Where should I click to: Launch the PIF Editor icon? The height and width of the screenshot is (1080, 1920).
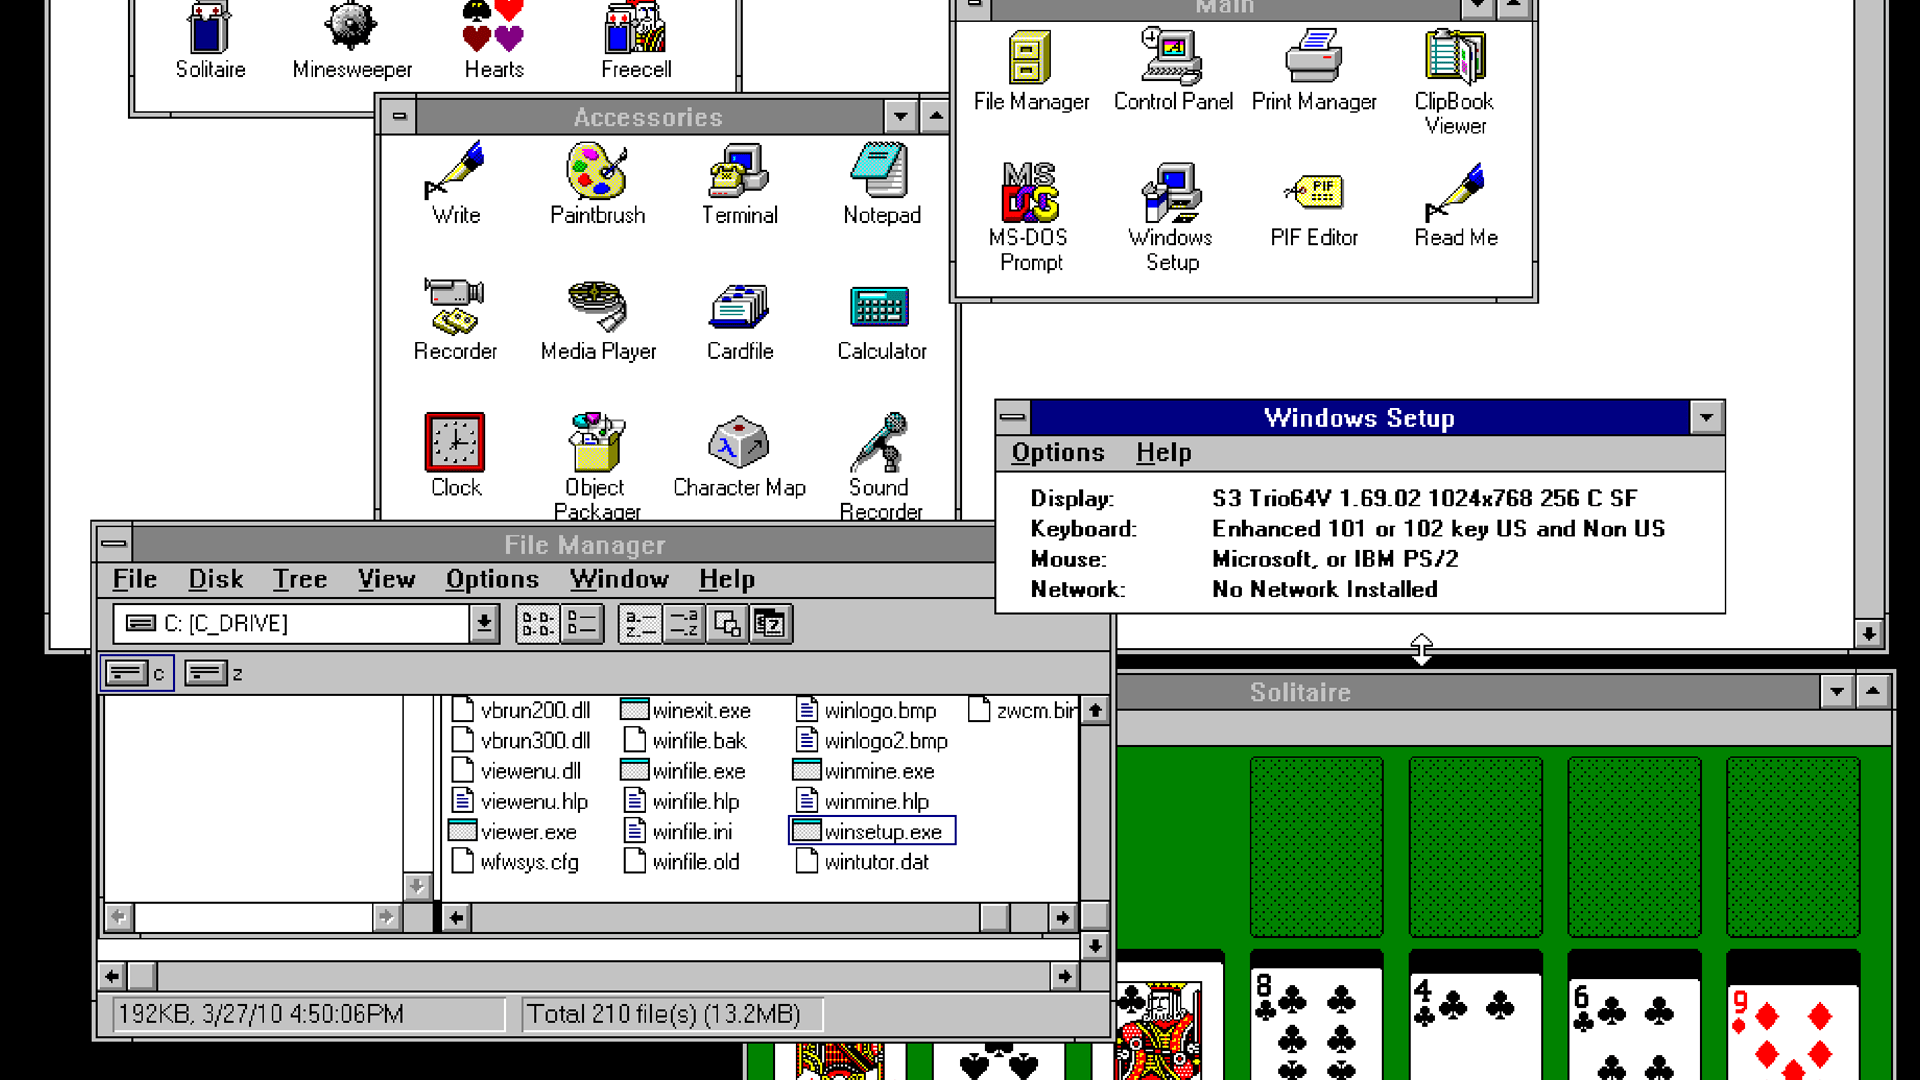[x=1313, y=192]
